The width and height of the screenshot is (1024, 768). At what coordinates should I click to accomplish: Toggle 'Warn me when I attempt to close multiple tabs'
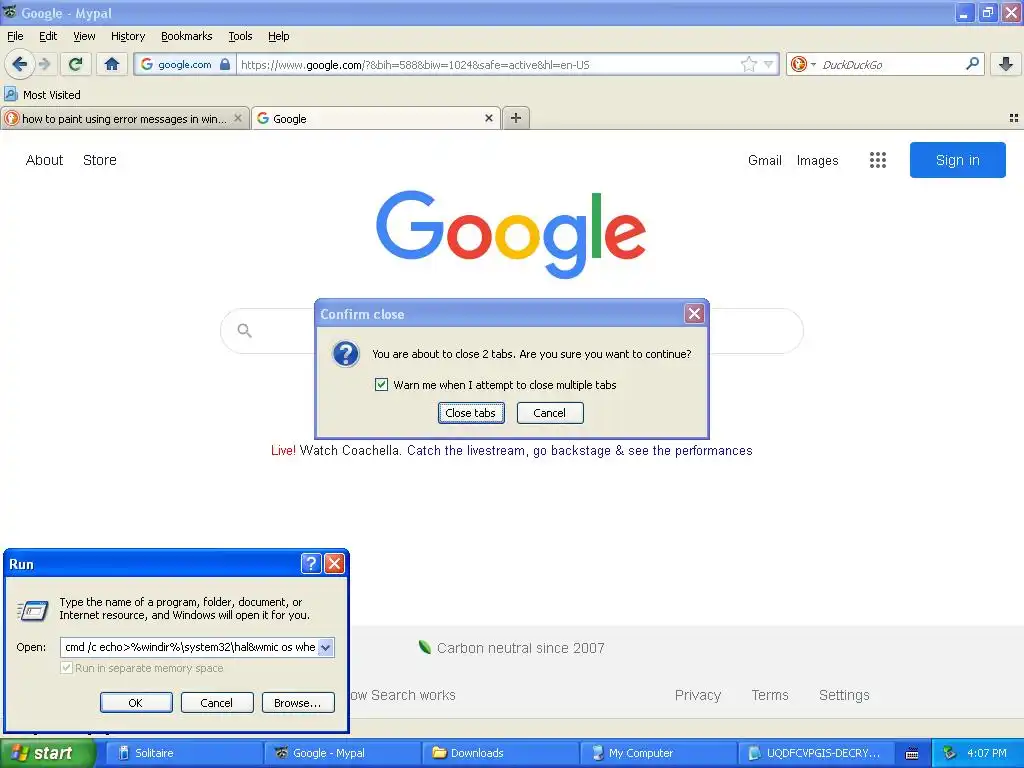click(381, 385)
